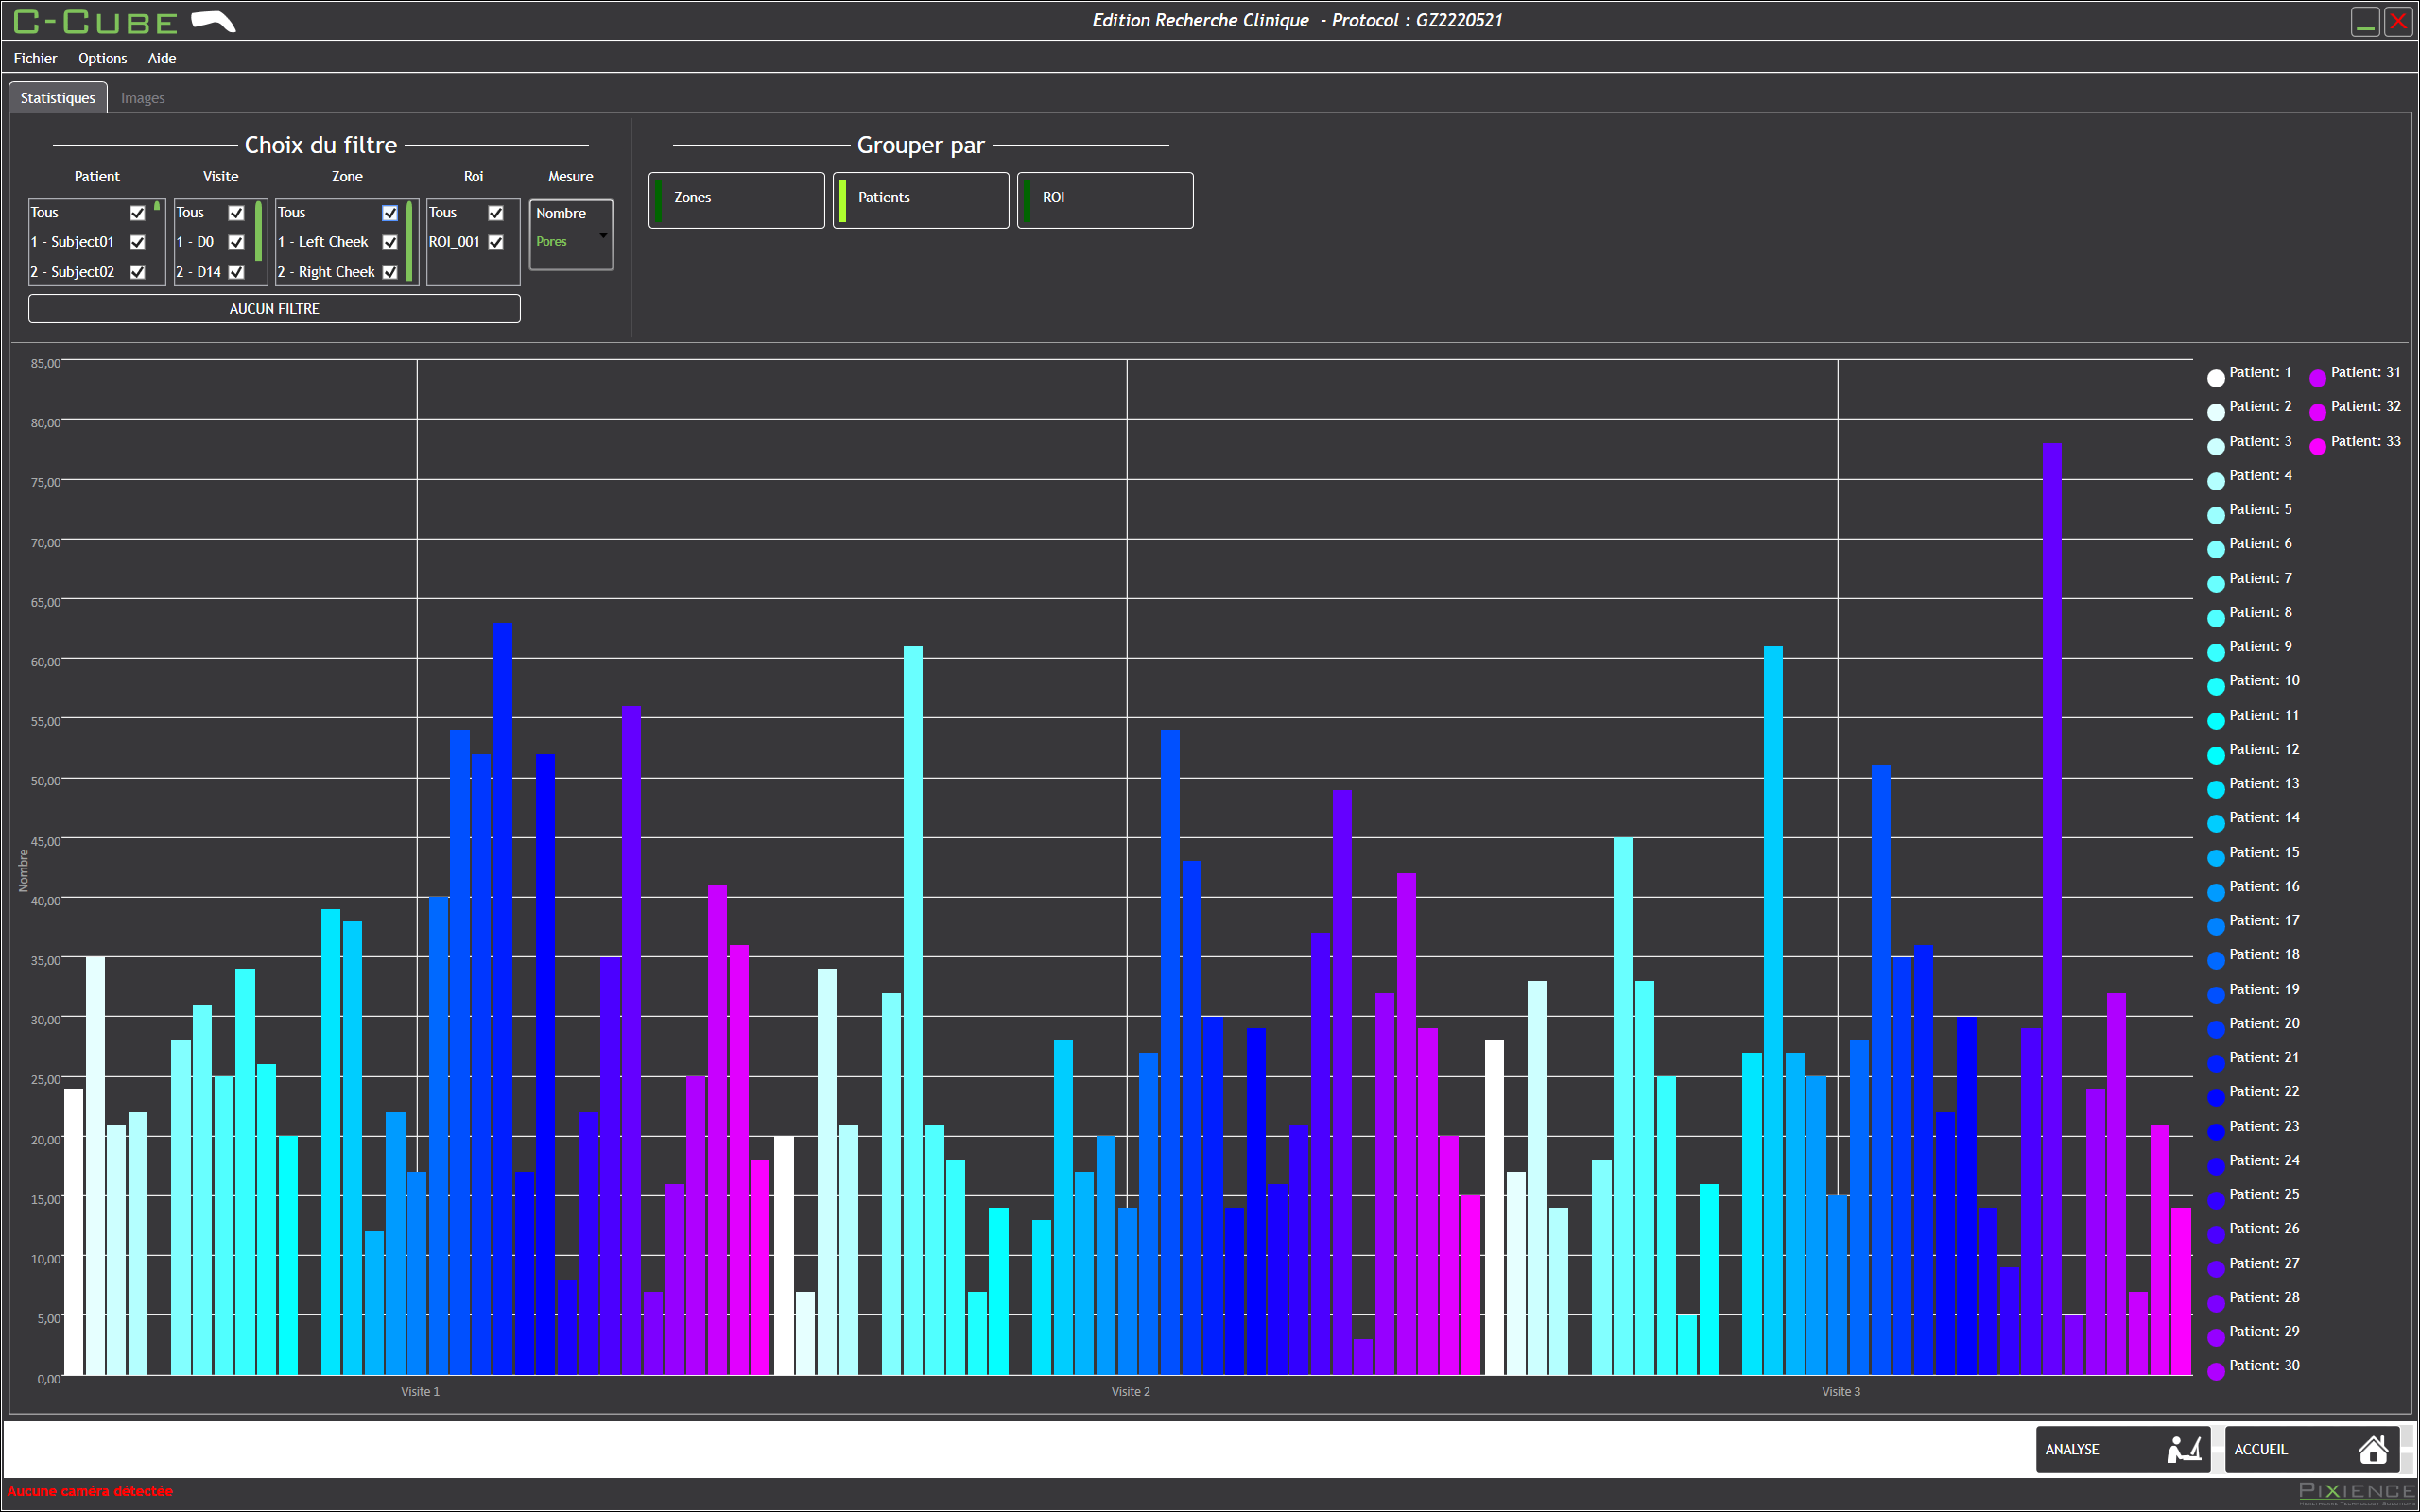2420x1512 pixels.
Task: Click the ANALYSE chart icon
Action: tap(2184, 1449)
